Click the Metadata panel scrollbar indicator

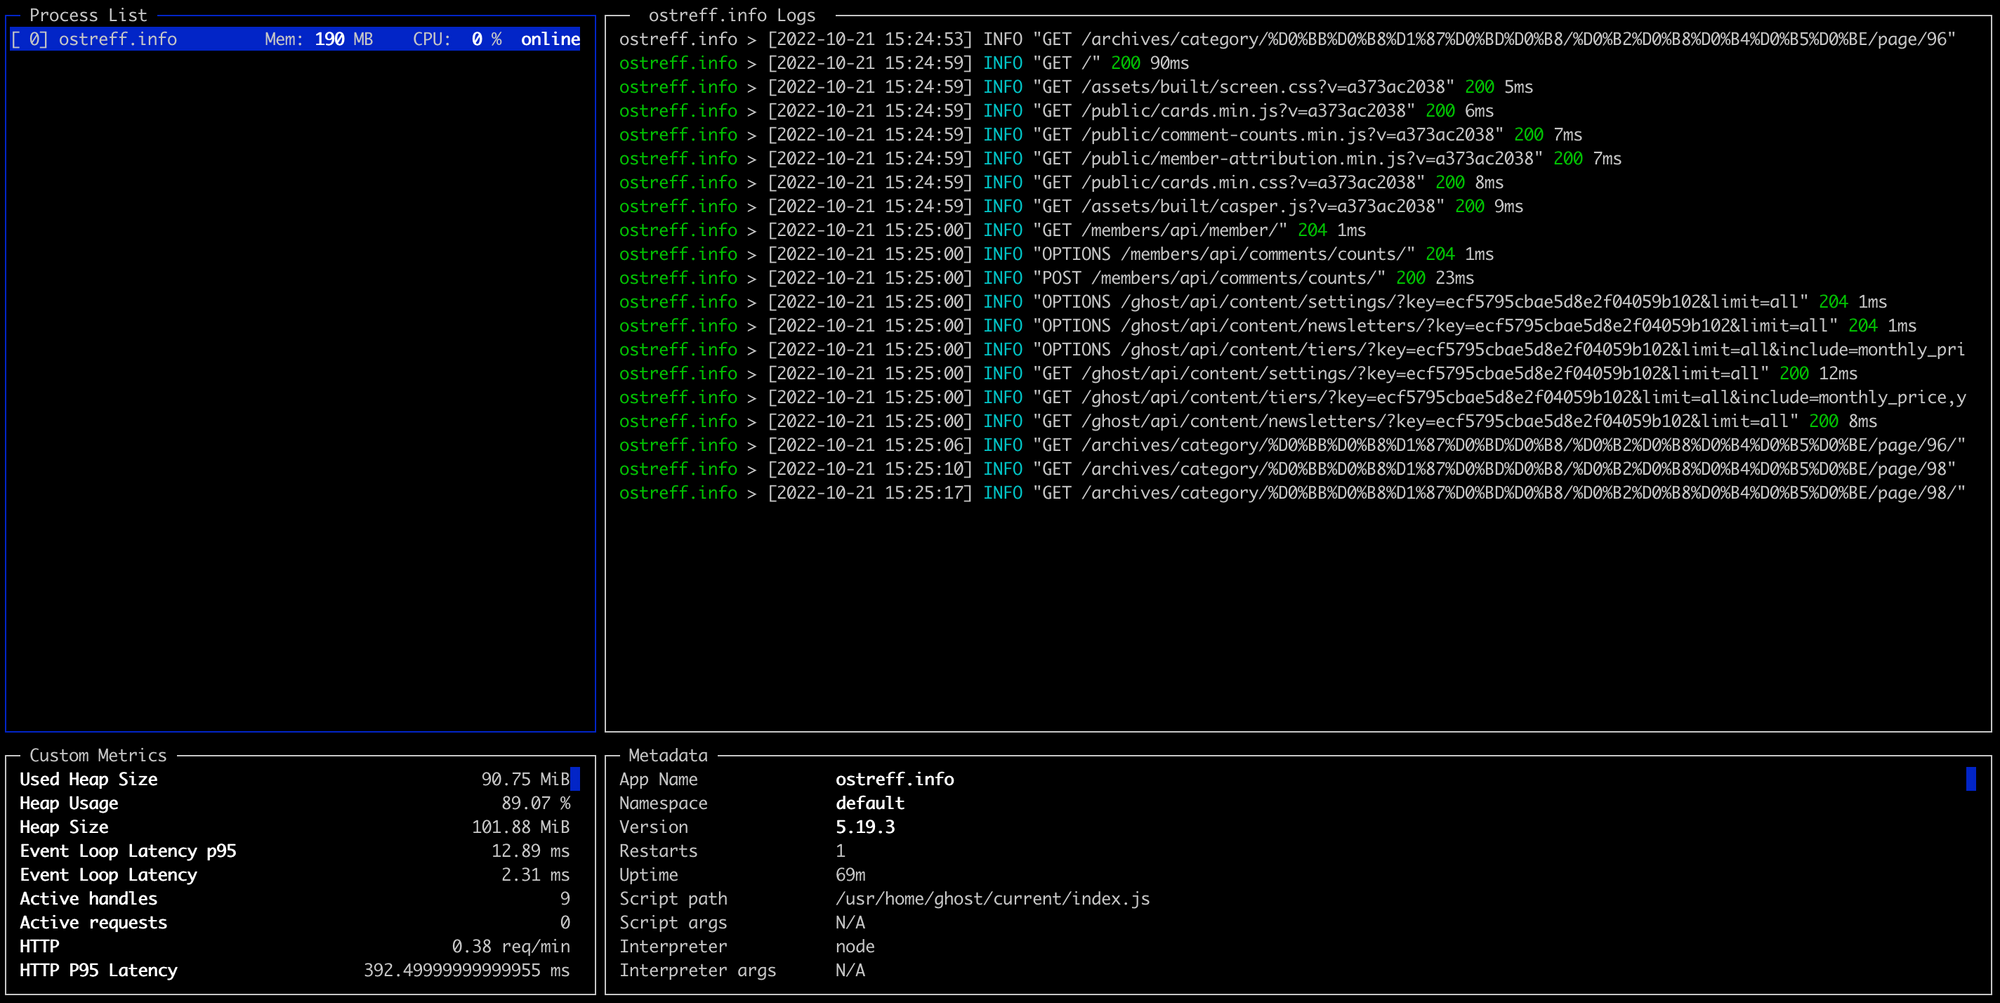pos(1971,779)
